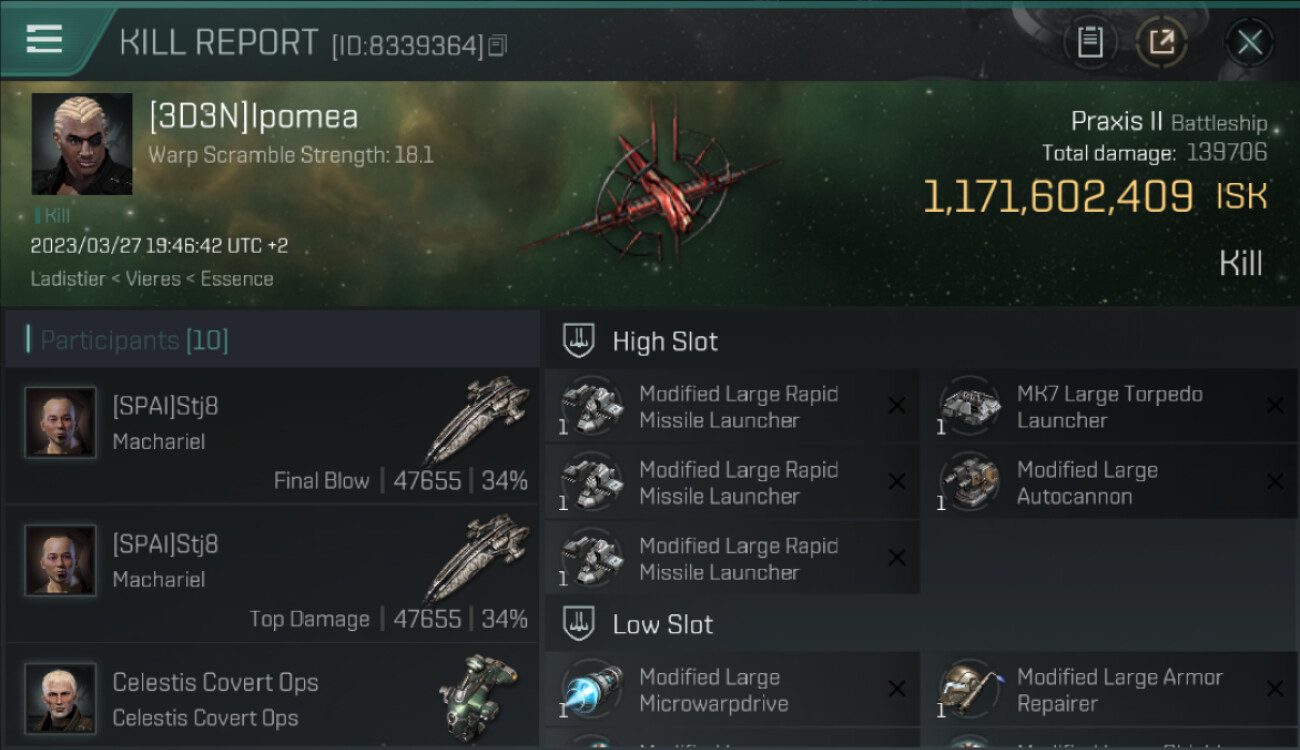Copy the kill report ID
The height and width of the screenshot is (750, 1300).
(497, 45)
